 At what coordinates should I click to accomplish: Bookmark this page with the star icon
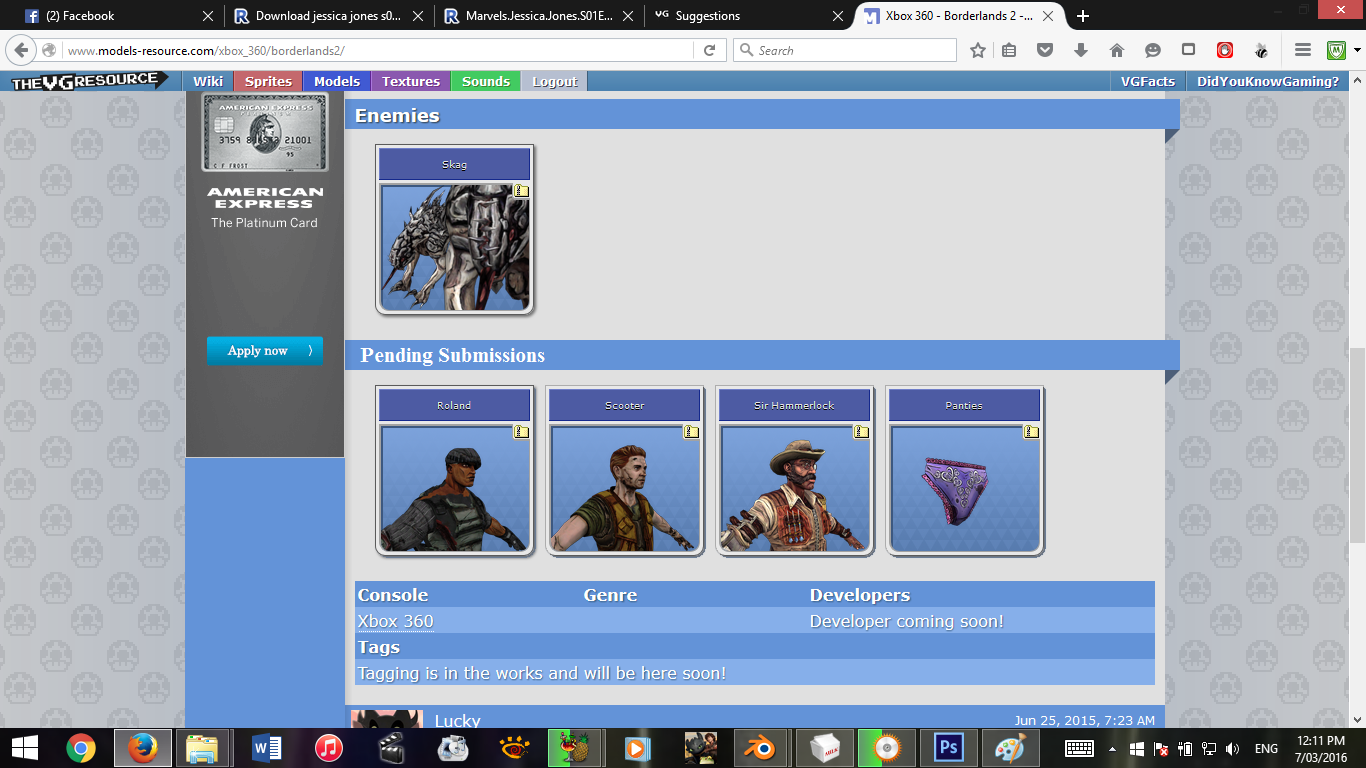coord(978,50)
